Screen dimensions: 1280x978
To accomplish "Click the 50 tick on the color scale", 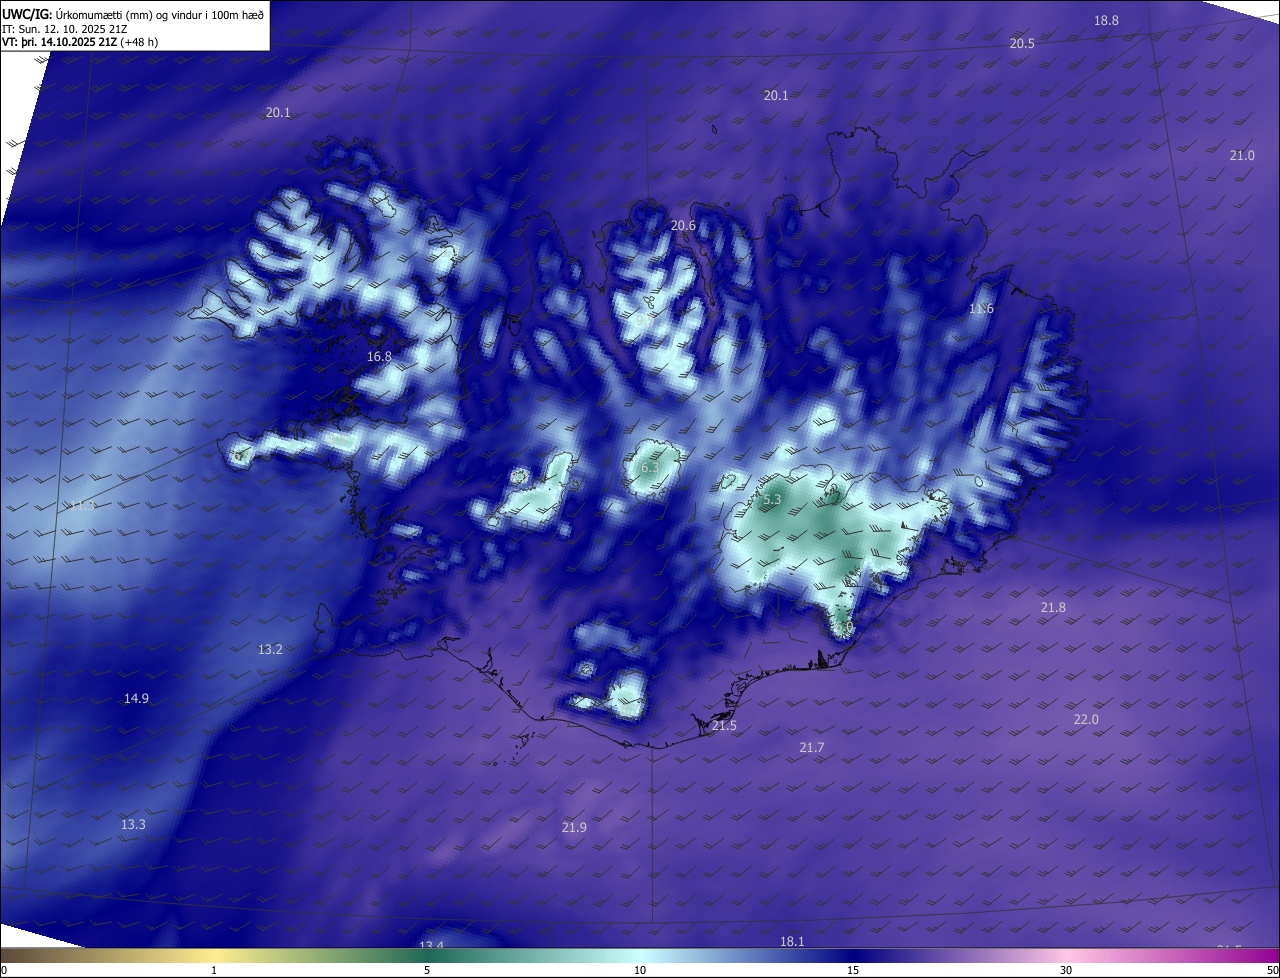I will coord(1272,971).
